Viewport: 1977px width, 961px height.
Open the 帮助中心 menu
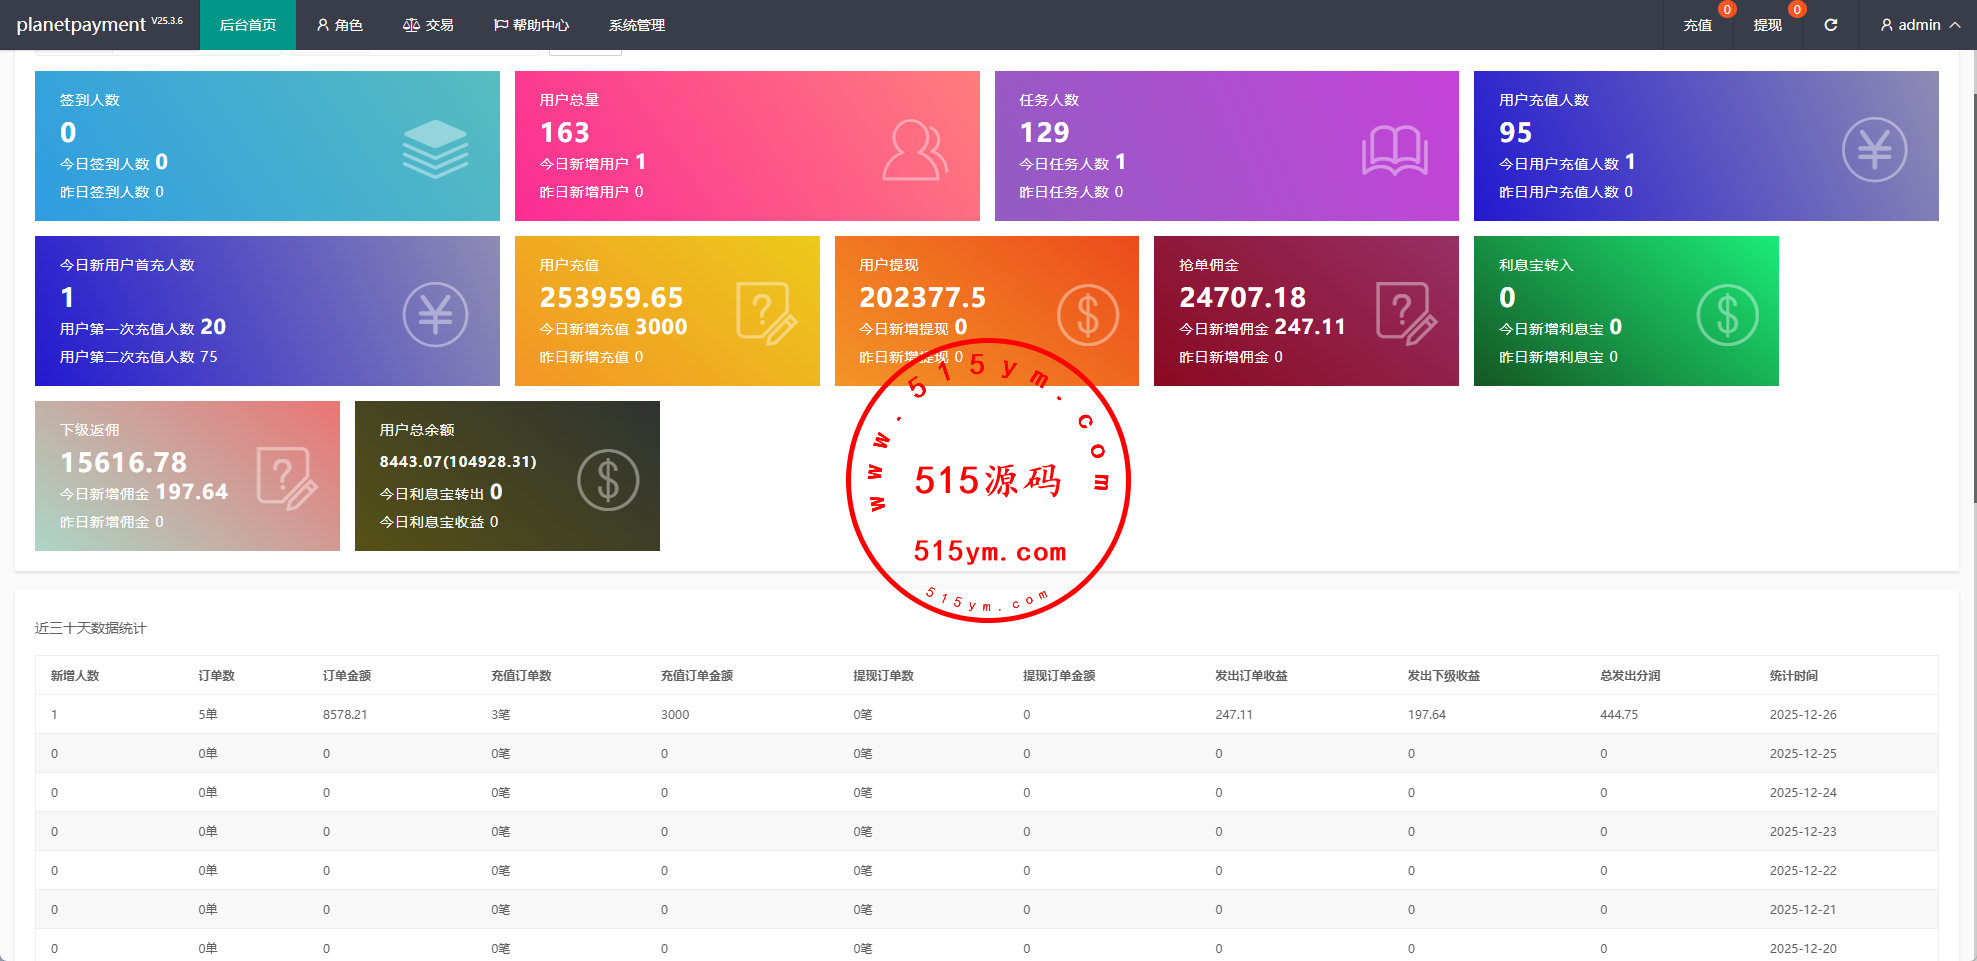point(531,25)
